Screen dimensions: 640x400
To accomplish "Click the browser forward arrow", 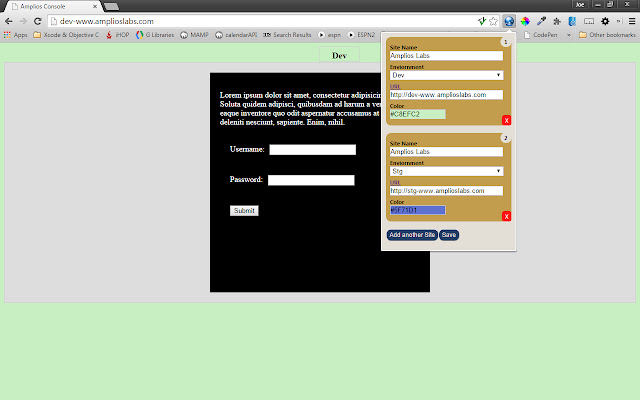I will [x=23, y=21].
